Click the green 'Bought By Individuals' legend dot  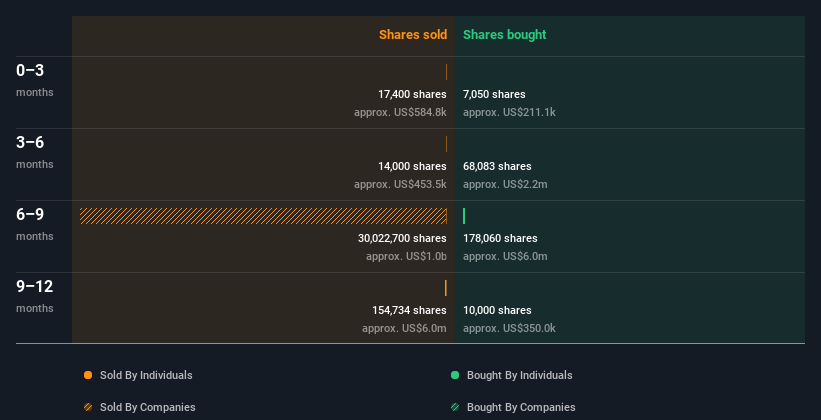[x=455, y=375]
